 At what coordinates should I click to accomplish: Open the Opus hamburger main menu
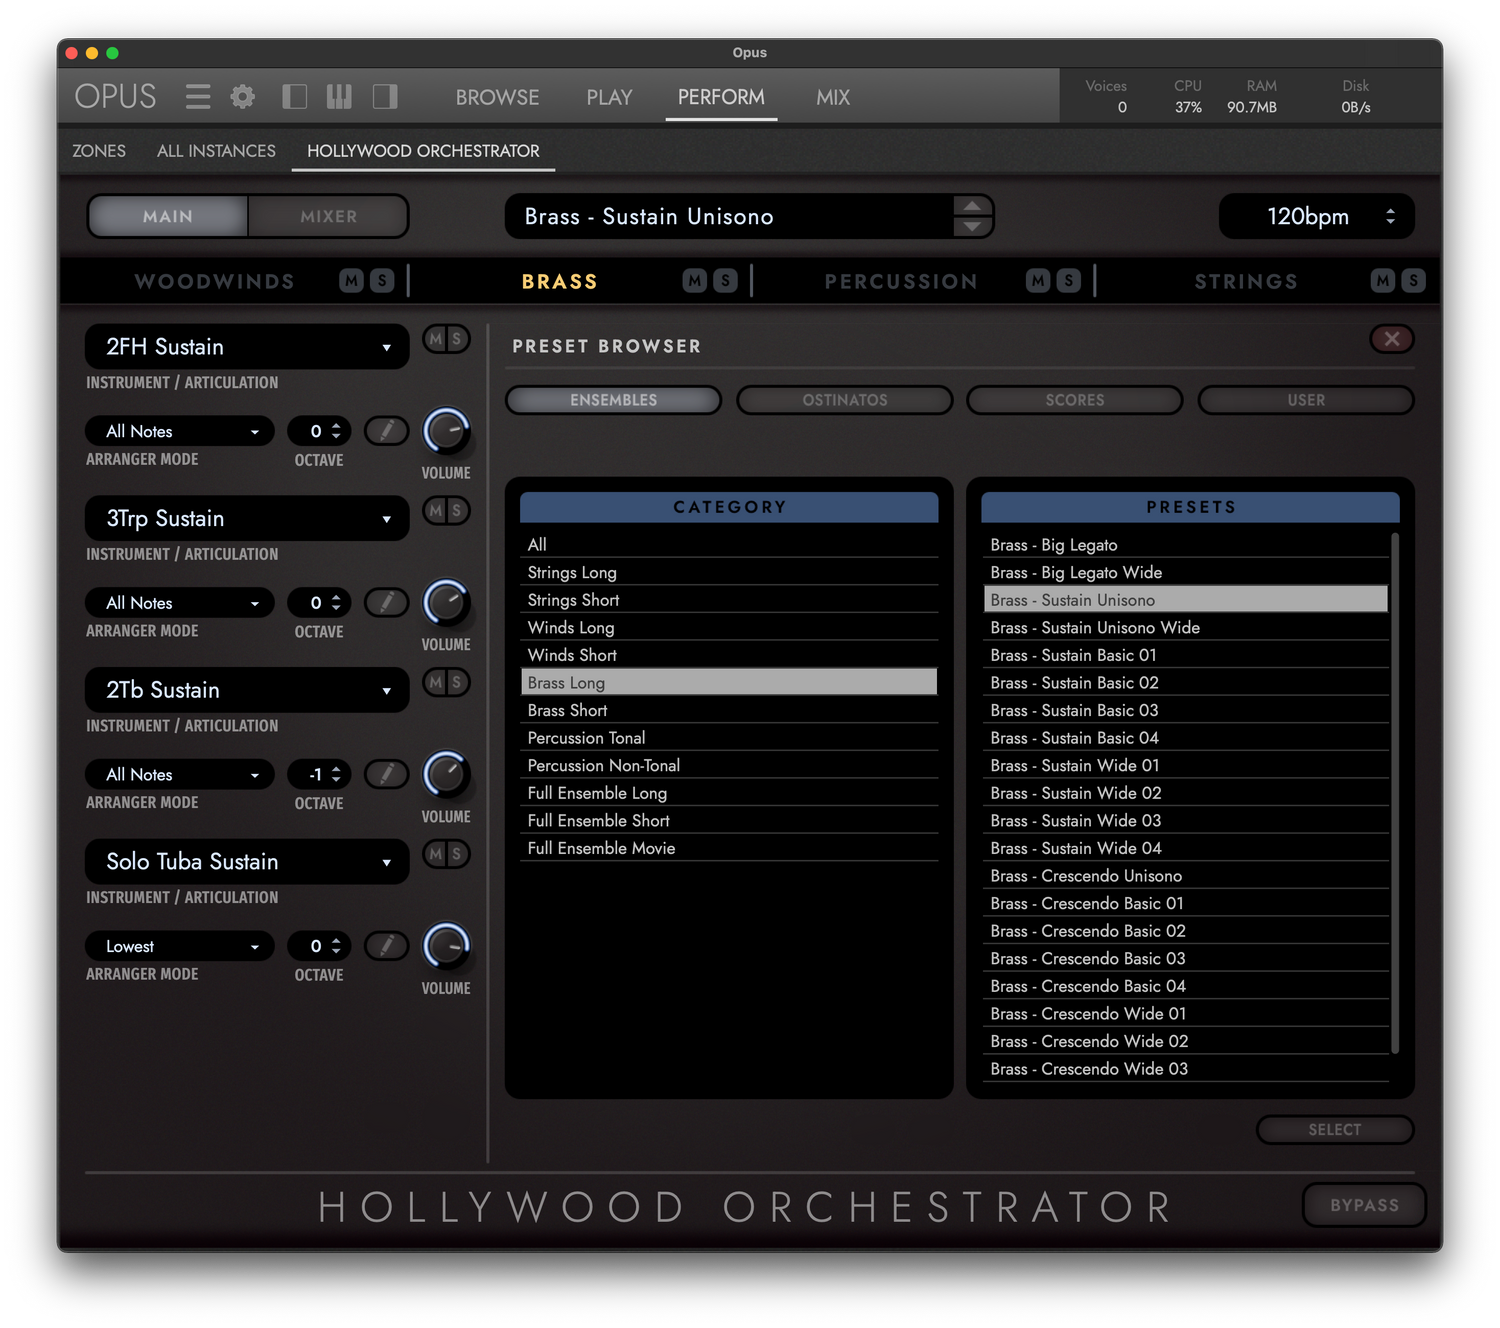tap(198, 97)
